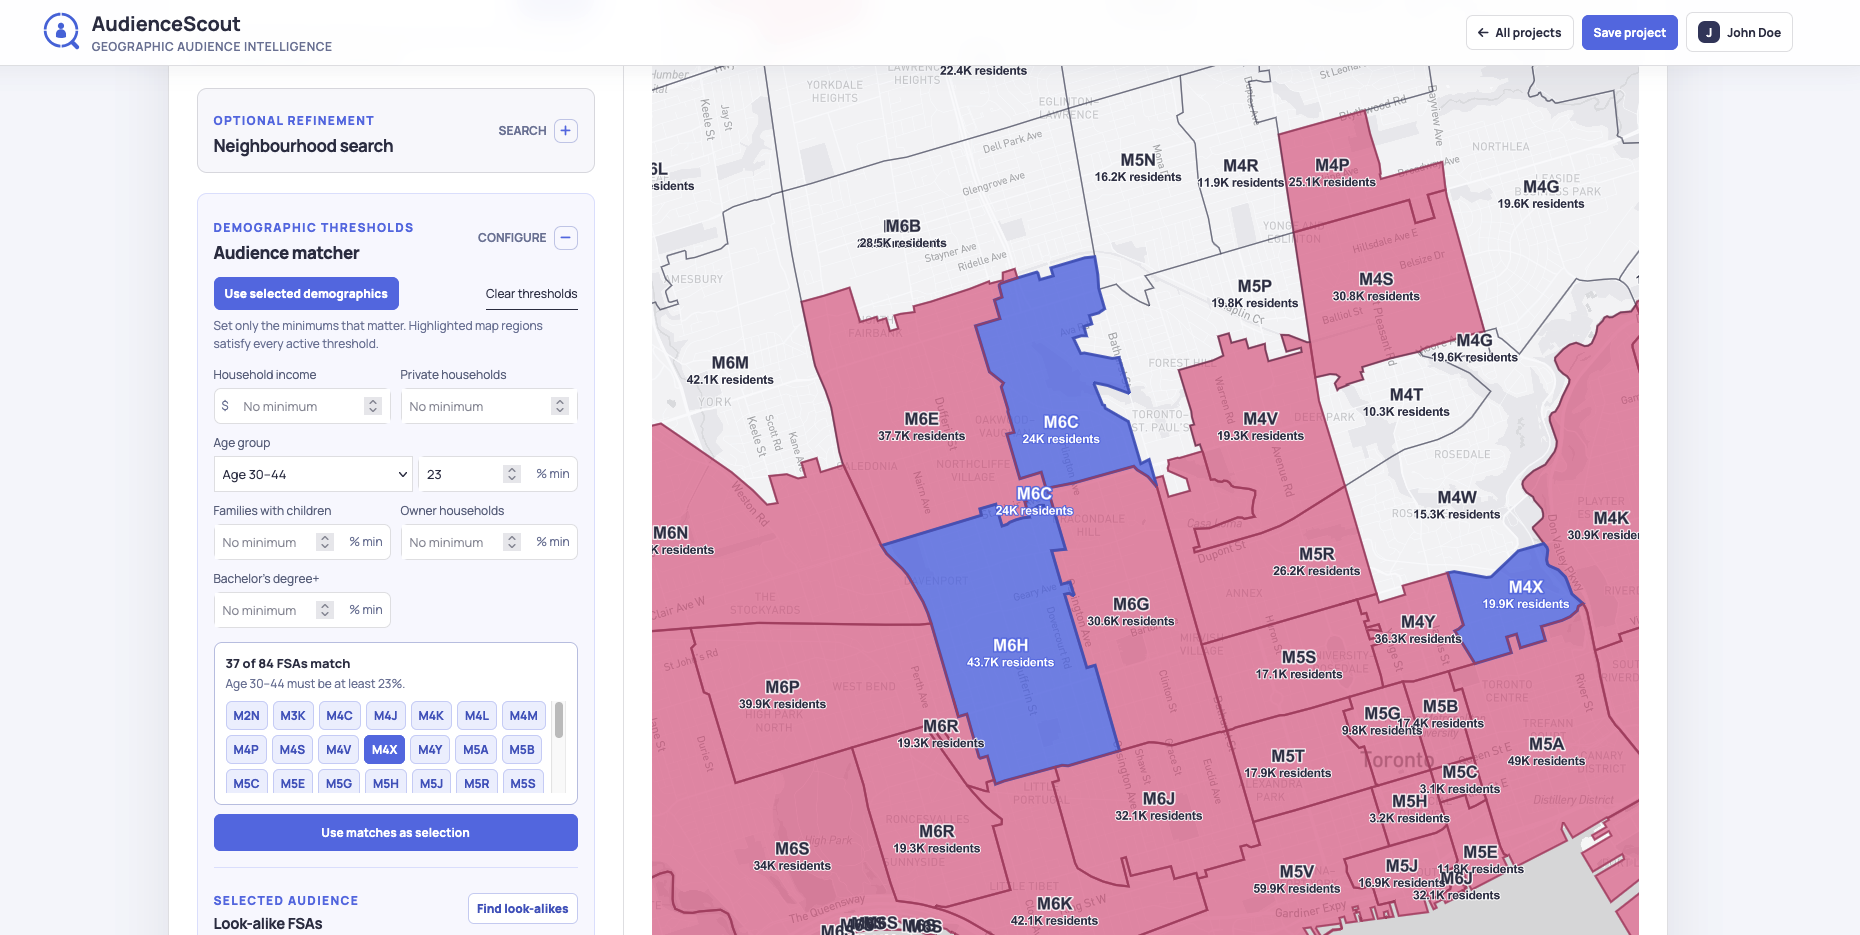Click the M6E map region

(921, 427)
